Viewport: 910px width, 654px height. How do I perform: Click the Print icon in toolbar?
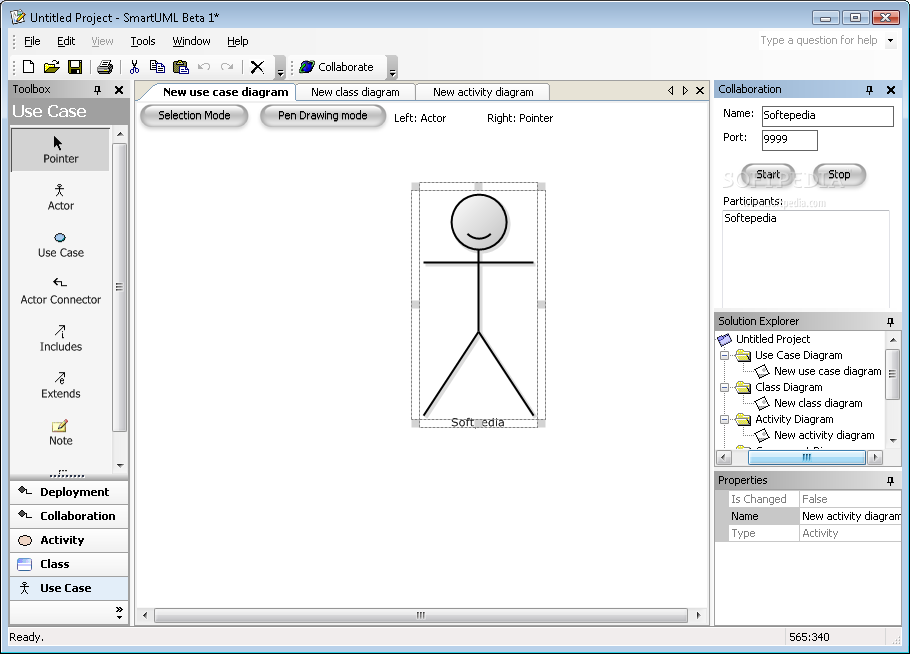[105, 67]
